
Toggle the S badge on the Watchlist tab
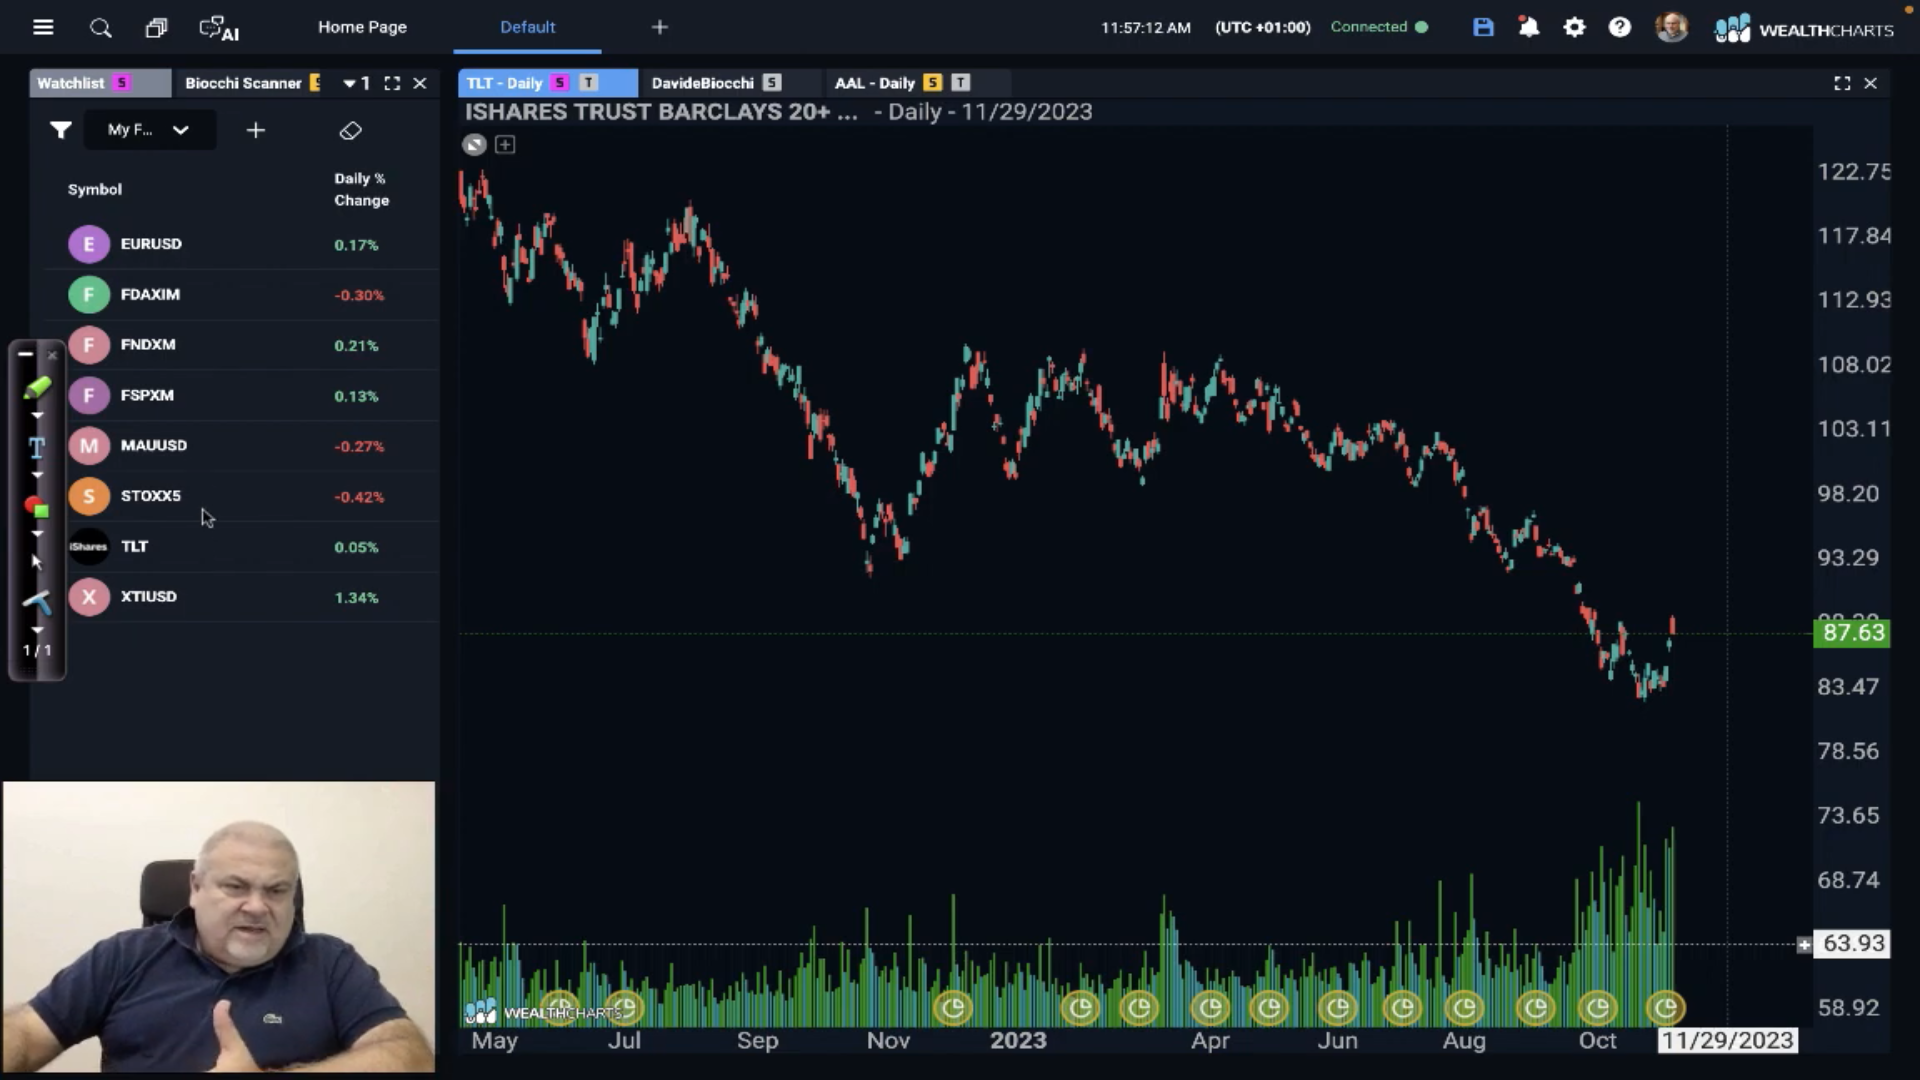click(x=122, y=83)
